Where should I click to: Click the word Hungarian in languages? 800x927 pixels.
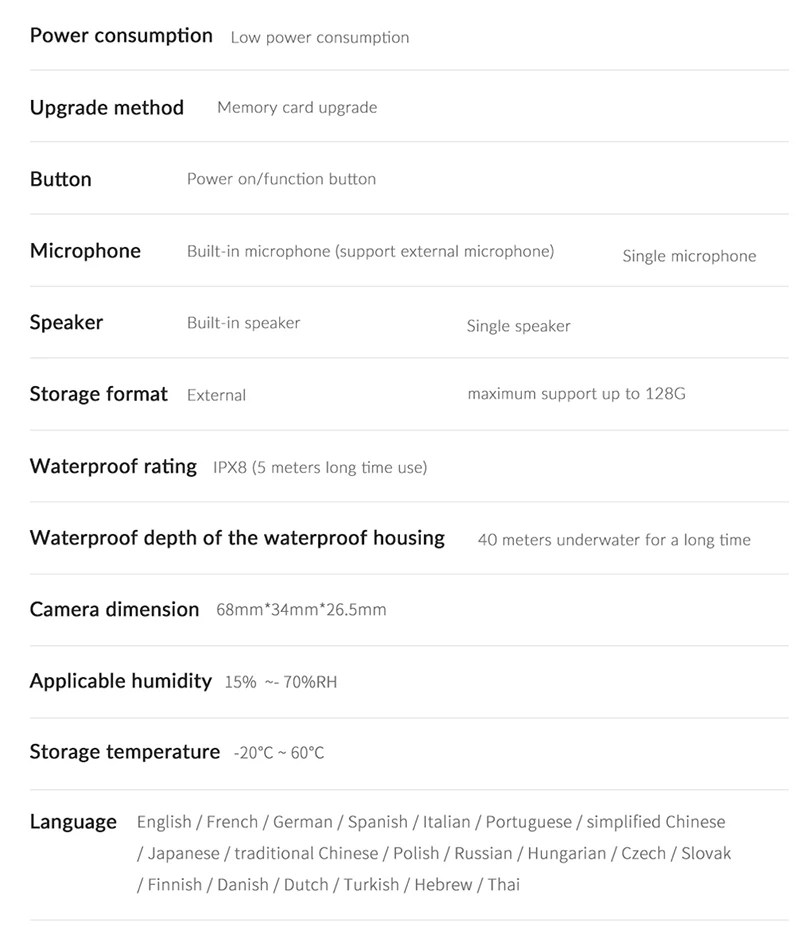pyautogui.click(x=566, y=854)
